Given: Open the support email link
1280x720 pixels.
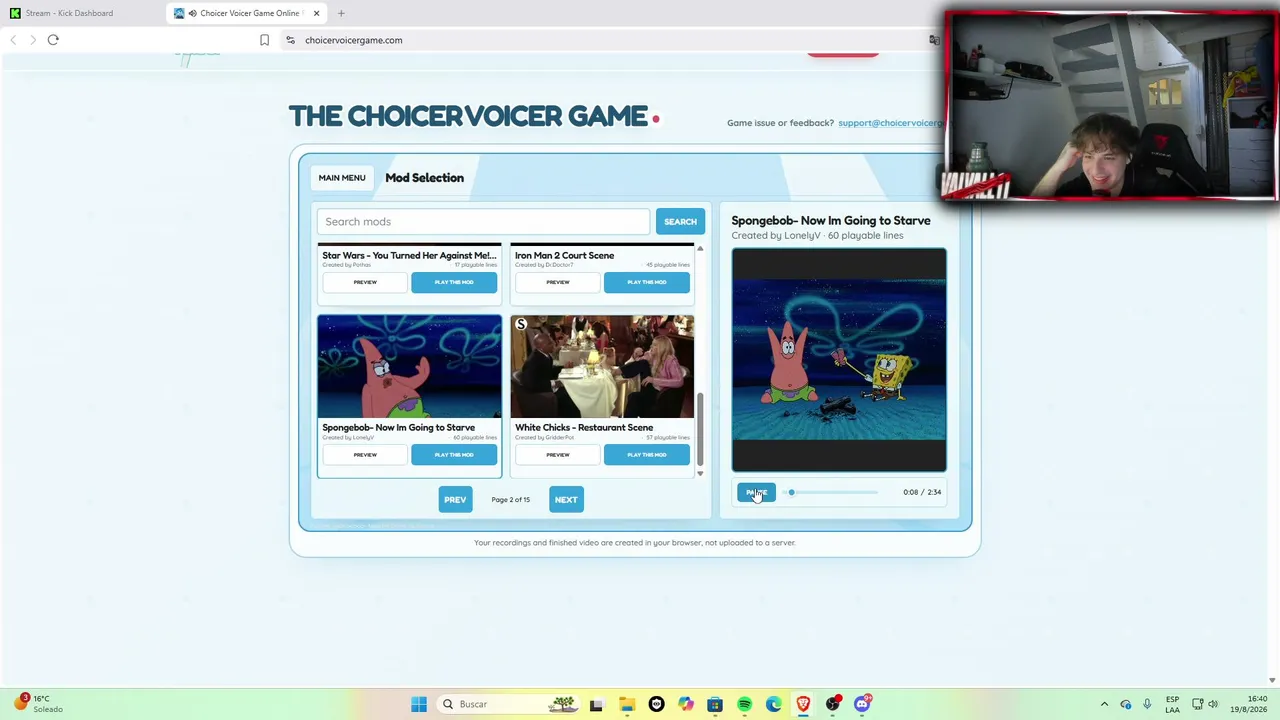Looking at the screenshot, I should pos(891,123).
